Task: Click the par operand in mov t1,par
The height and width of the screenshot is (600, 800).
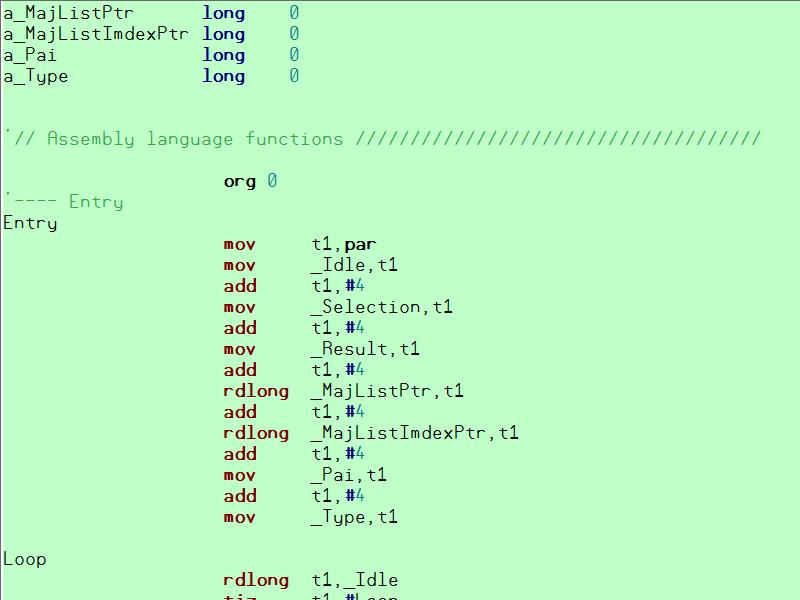Action: pyautogui.click(x=360, y=245)
